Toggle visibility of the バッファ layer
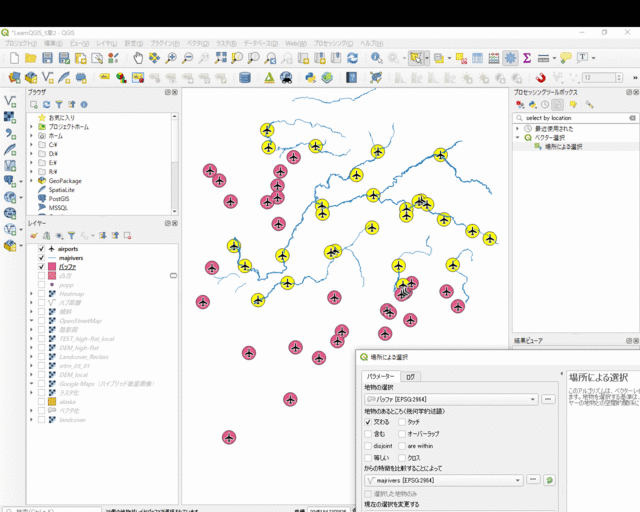 click(41, 267)
